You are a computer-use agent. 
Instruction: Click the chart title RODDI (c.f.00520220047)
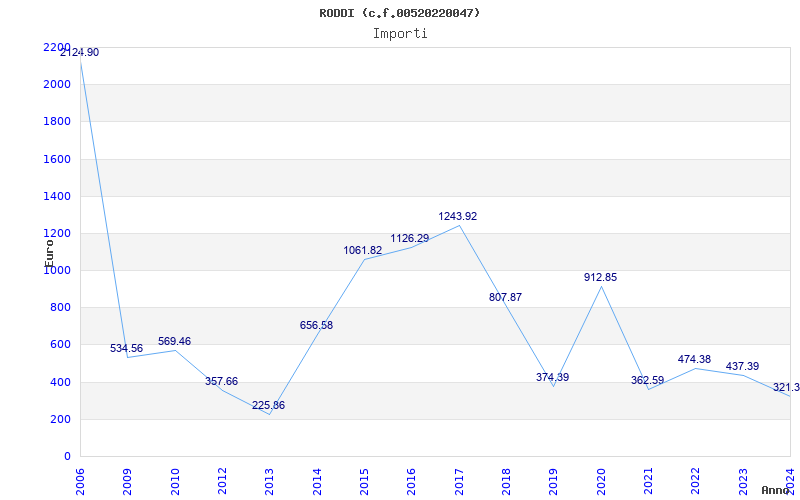(399, 13)
